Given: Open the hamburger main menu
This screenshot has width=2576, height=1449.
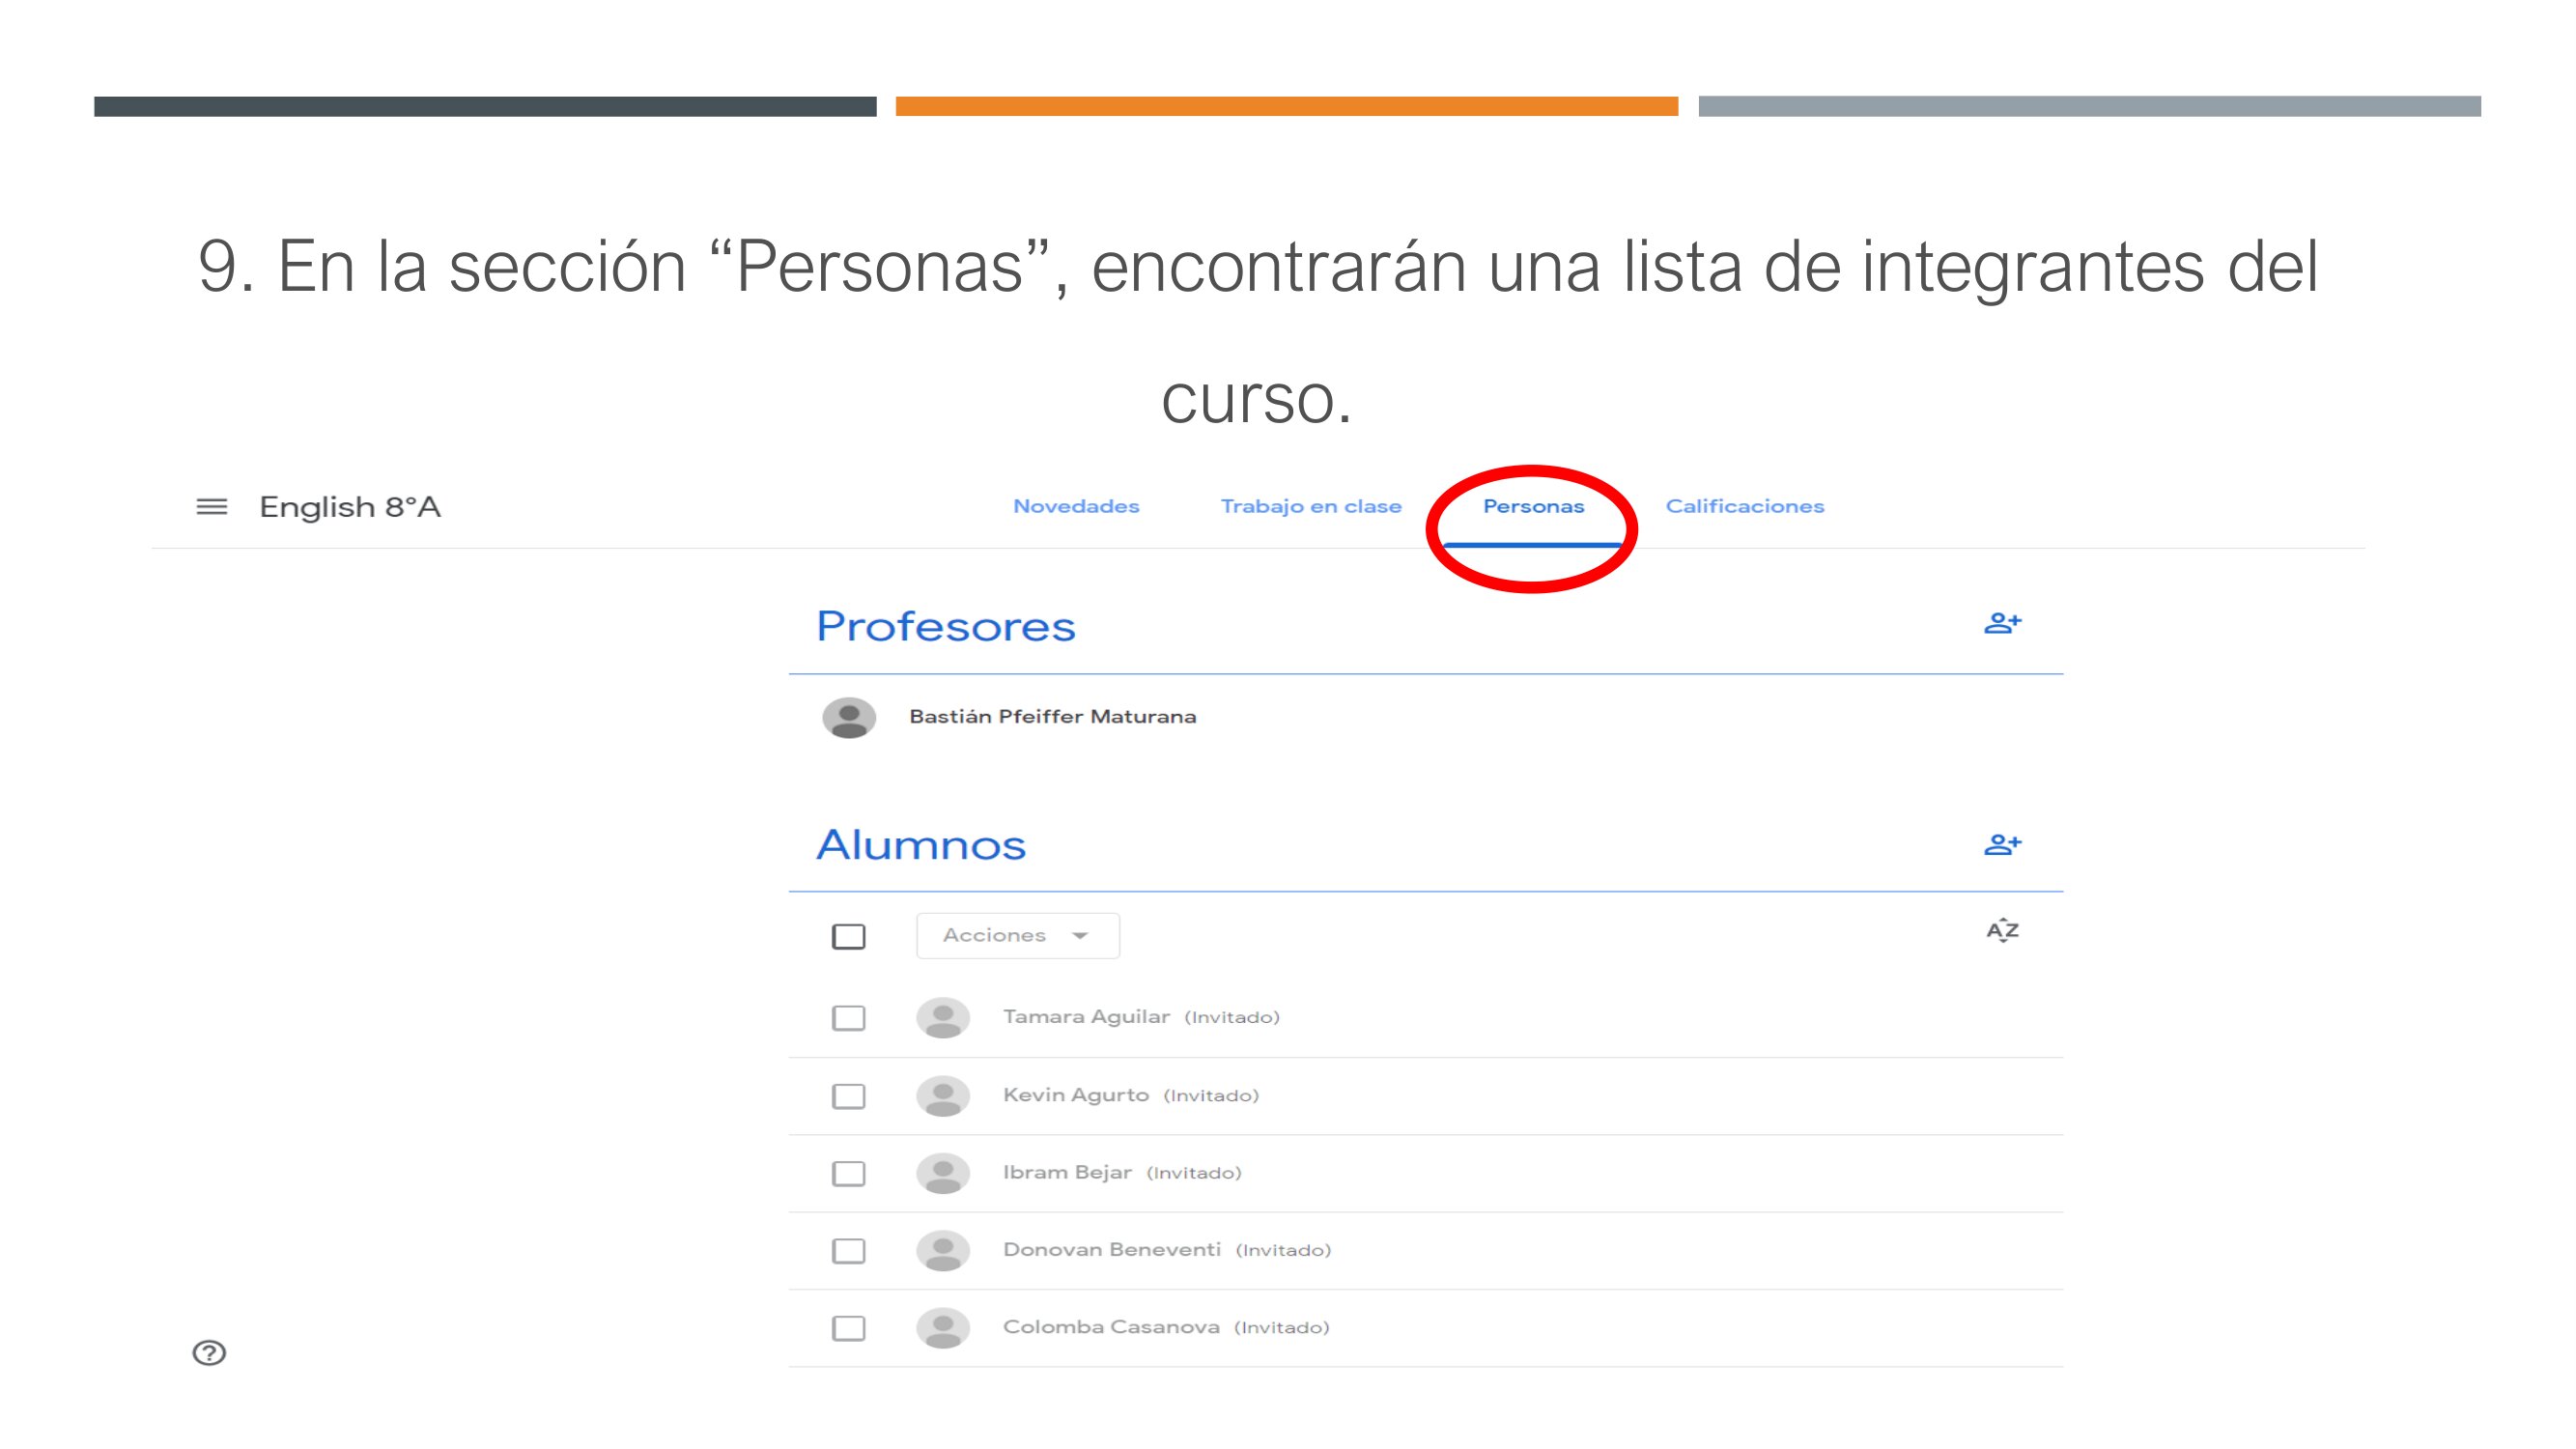Looking at the screenshot, I should click(x=211, y=507).
